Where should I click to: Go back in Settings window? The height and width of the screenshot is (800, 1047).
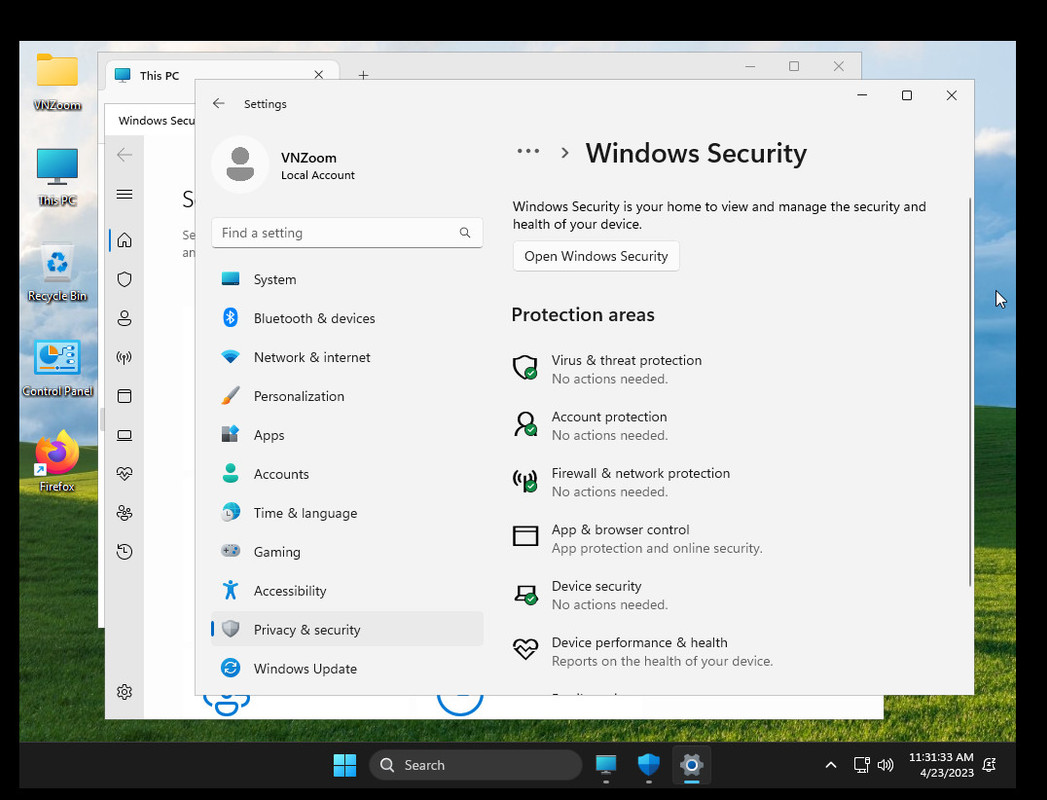(218, 104)
